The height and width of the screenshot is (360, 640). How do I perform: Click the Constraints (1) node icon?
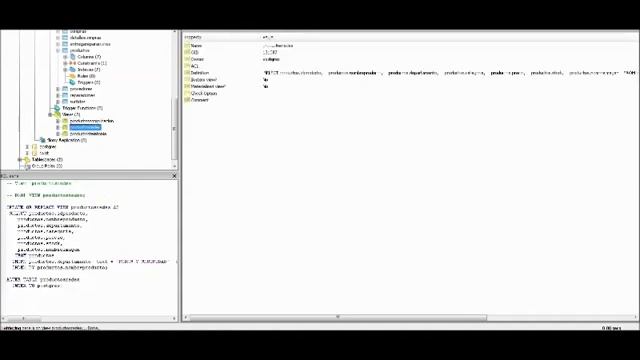[x=73, y=63]
